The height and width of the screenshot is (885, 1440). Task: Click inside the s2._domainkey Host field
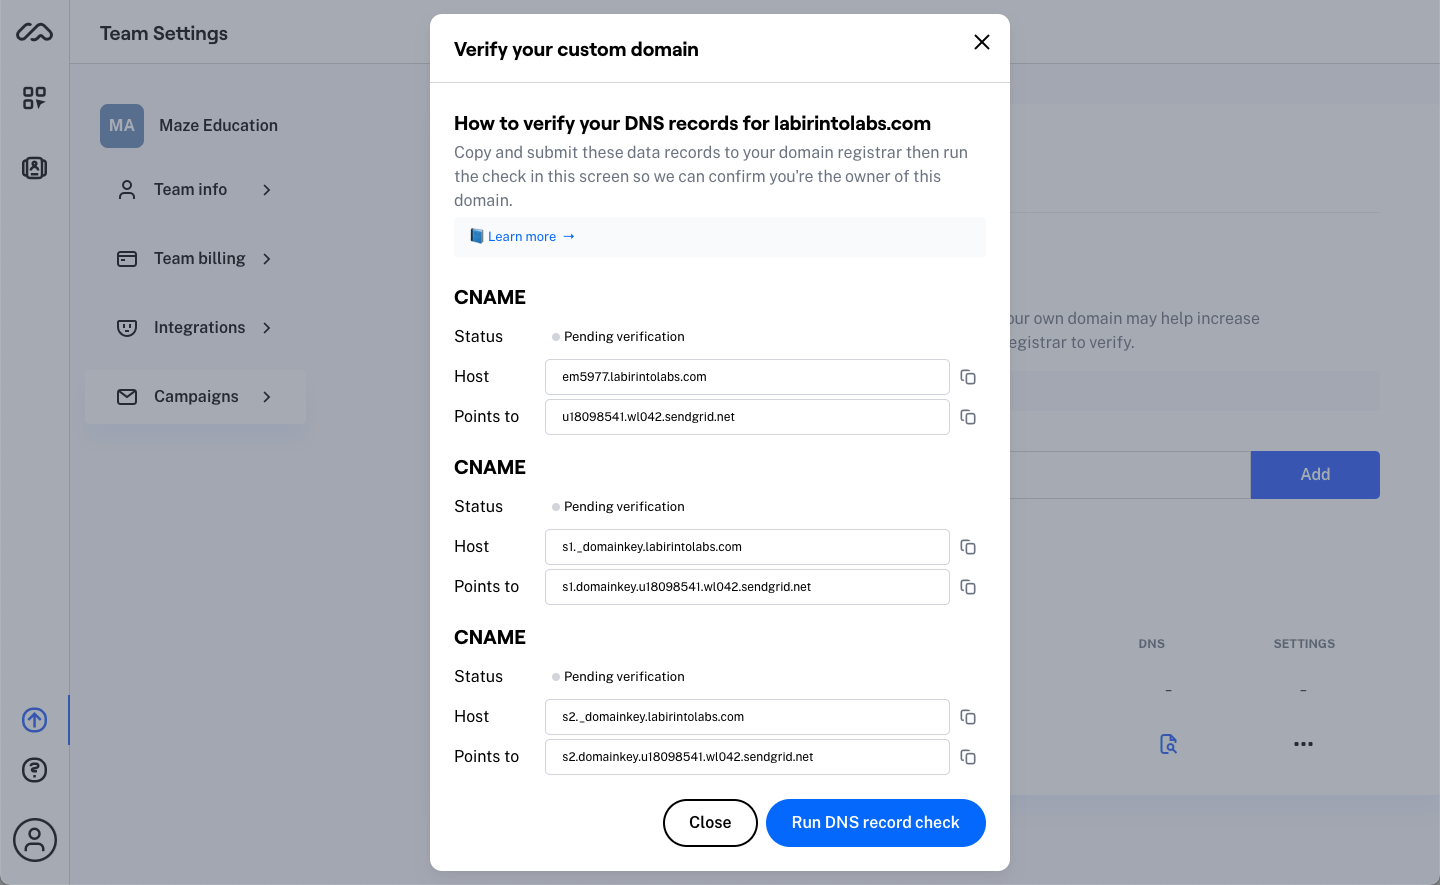747,717
